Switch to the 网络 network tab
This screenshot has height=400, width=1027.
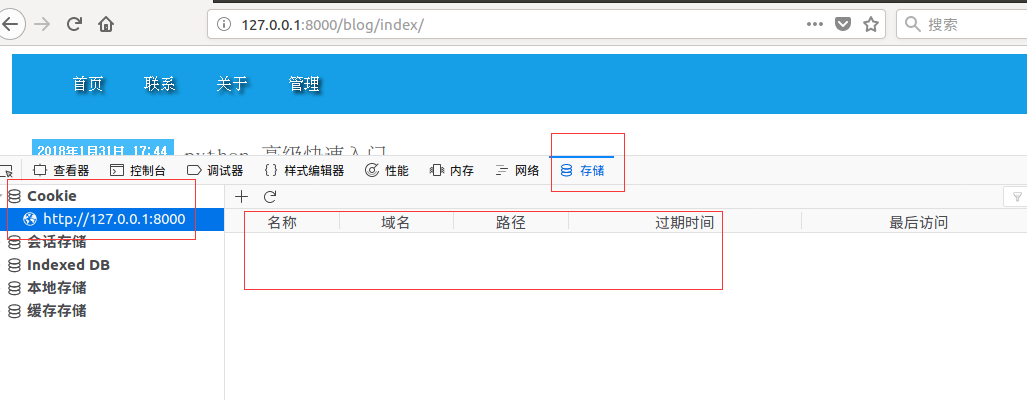518,171
